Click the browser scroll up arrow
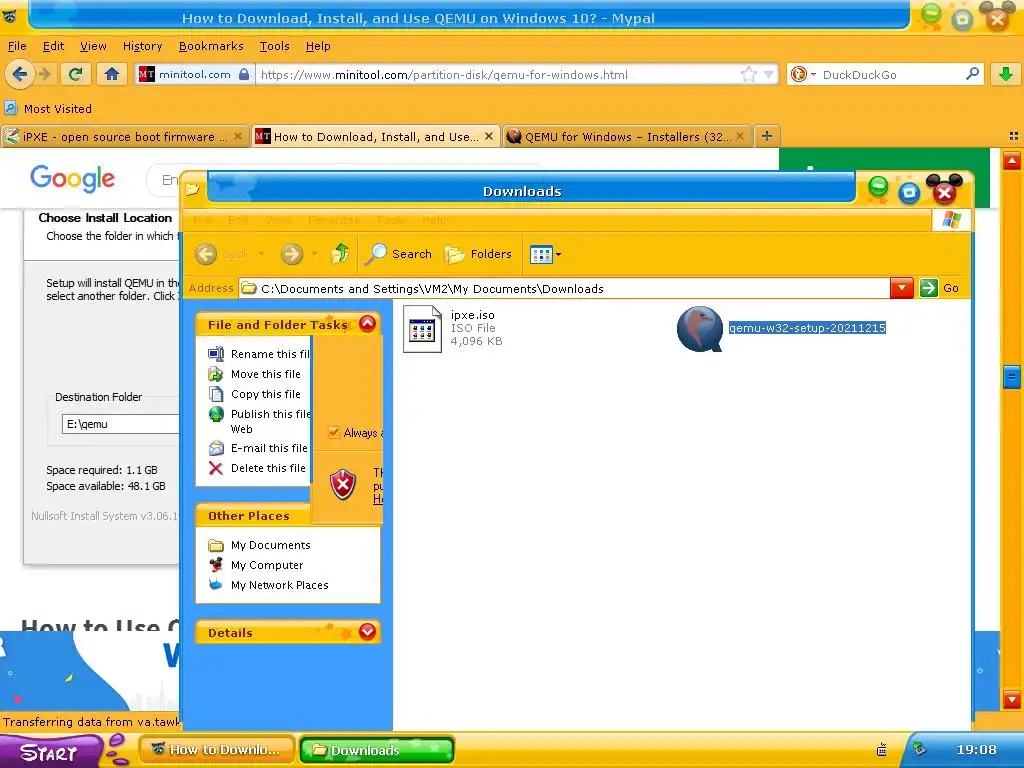Screen dimensions: 1024x768 coord(1012,160)
